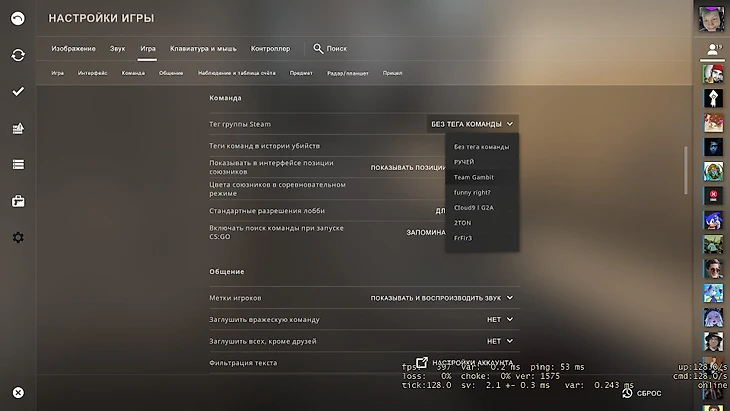Click the Фильтрация текста label
730x411 pixels.
click(x=243, y=363)
